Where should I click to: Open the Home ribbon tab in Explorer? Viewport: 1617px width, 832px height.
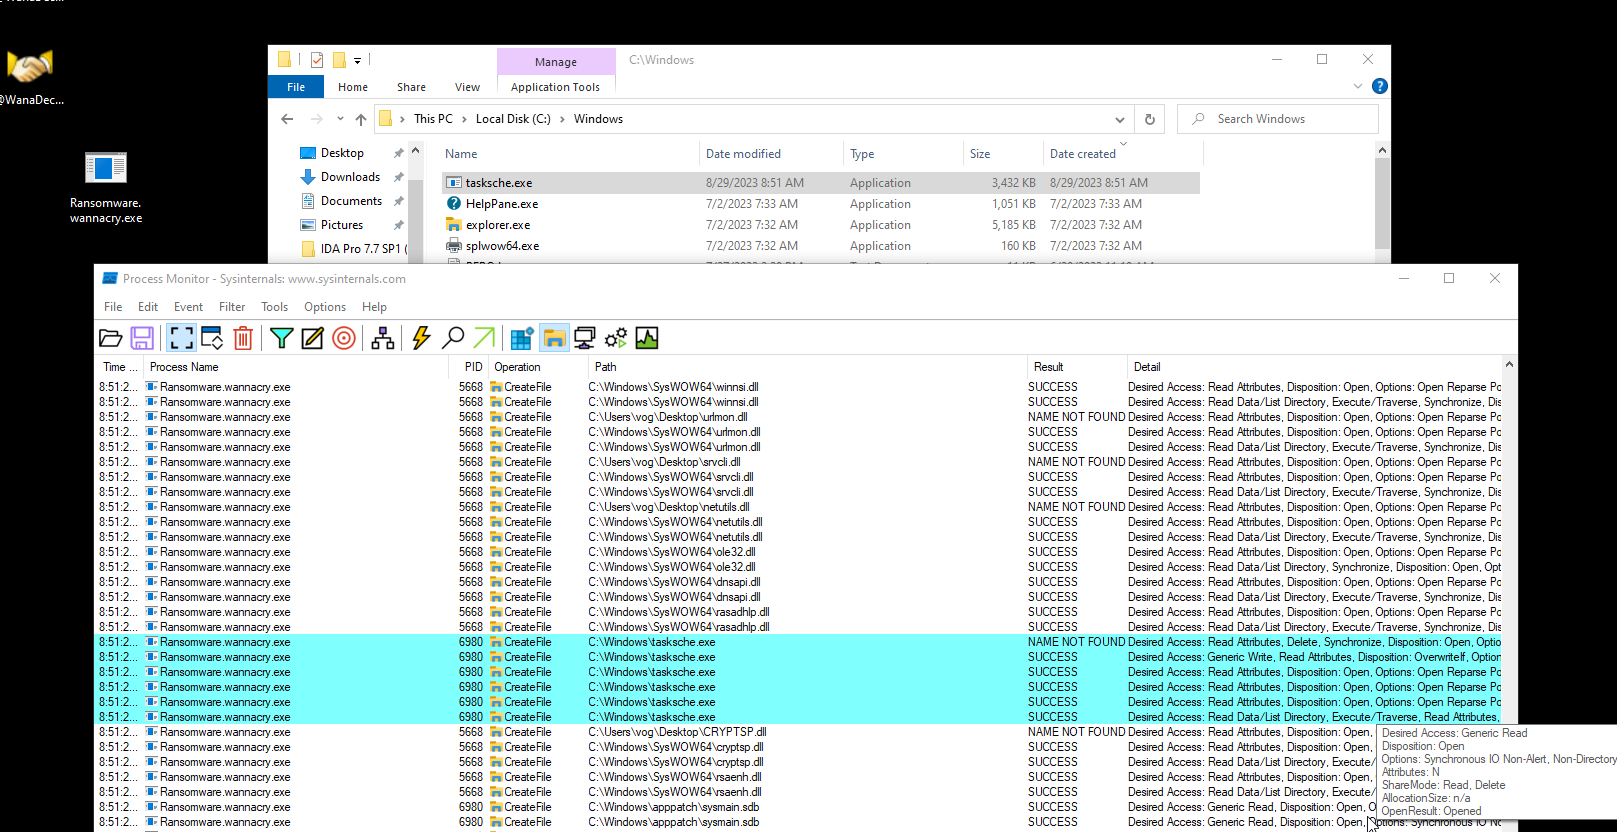(x=353, y=87)
